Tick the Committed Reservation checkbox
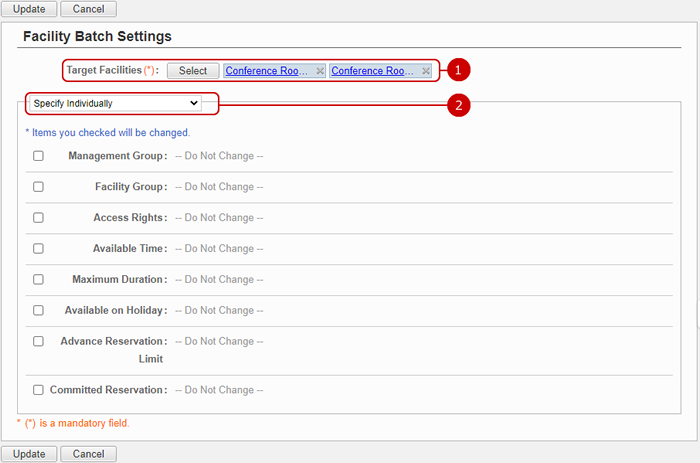700x463 pixels. [38, 390]
